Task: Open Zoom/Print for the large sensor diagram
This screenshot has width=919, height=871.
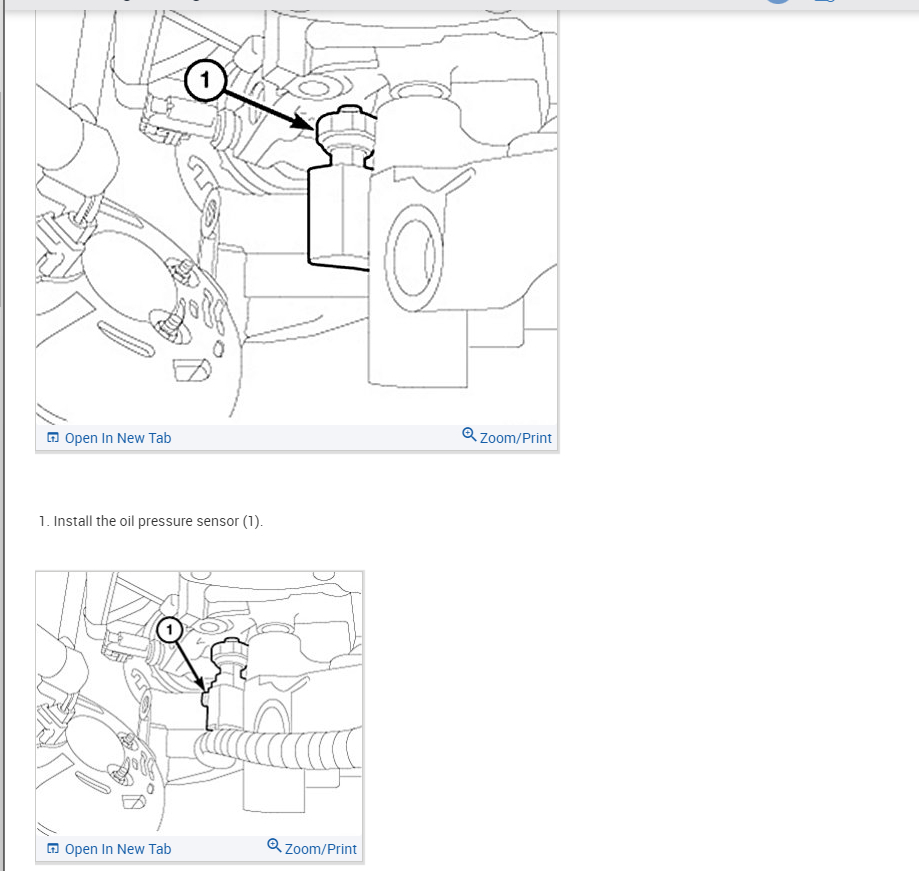Action: coord(507,437)
